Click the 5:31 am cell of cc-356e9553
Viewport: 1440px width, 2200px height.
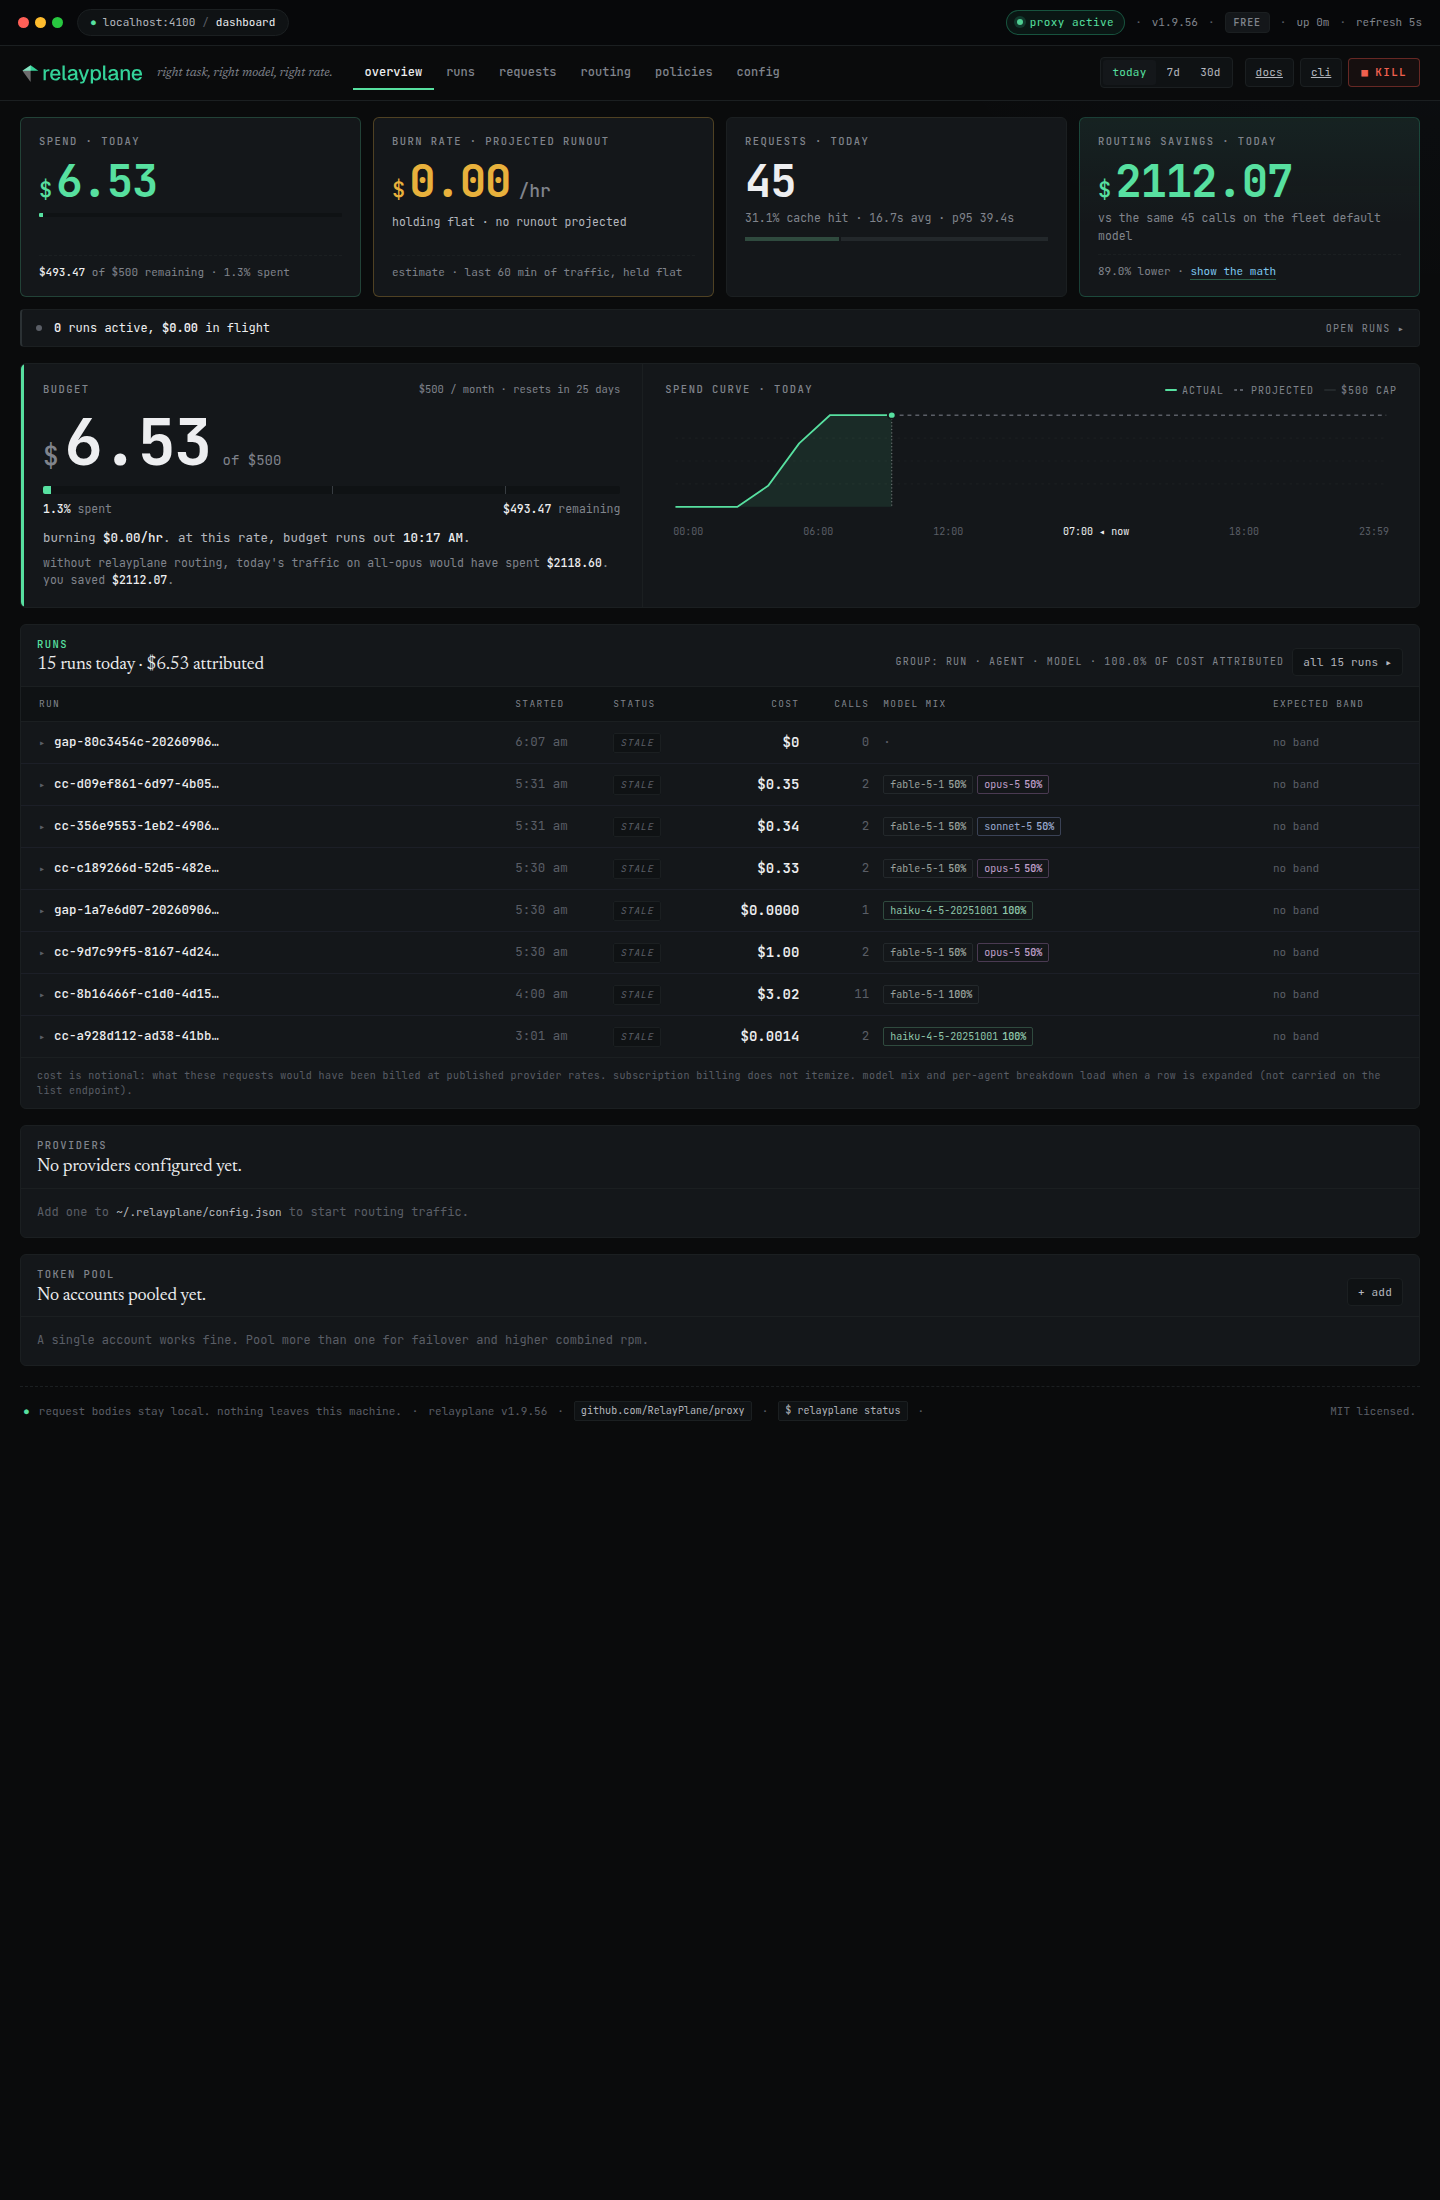tap(541, 826)
